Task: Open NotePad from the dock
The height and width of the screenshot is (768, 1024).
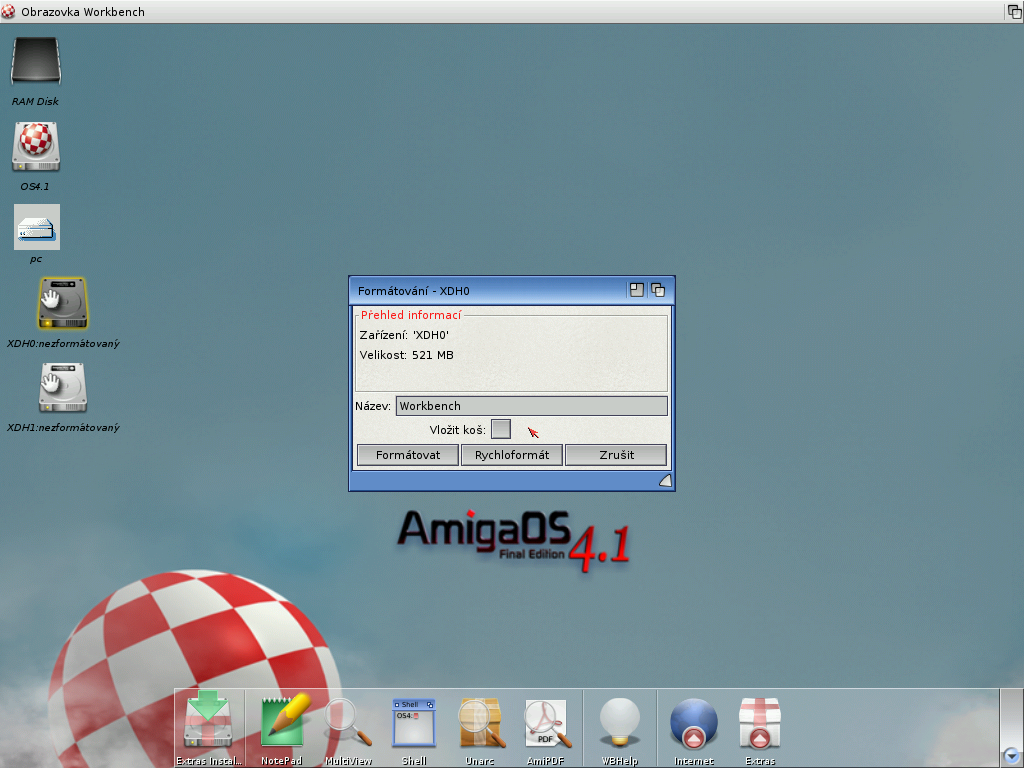Action: (x=281, y=722)
